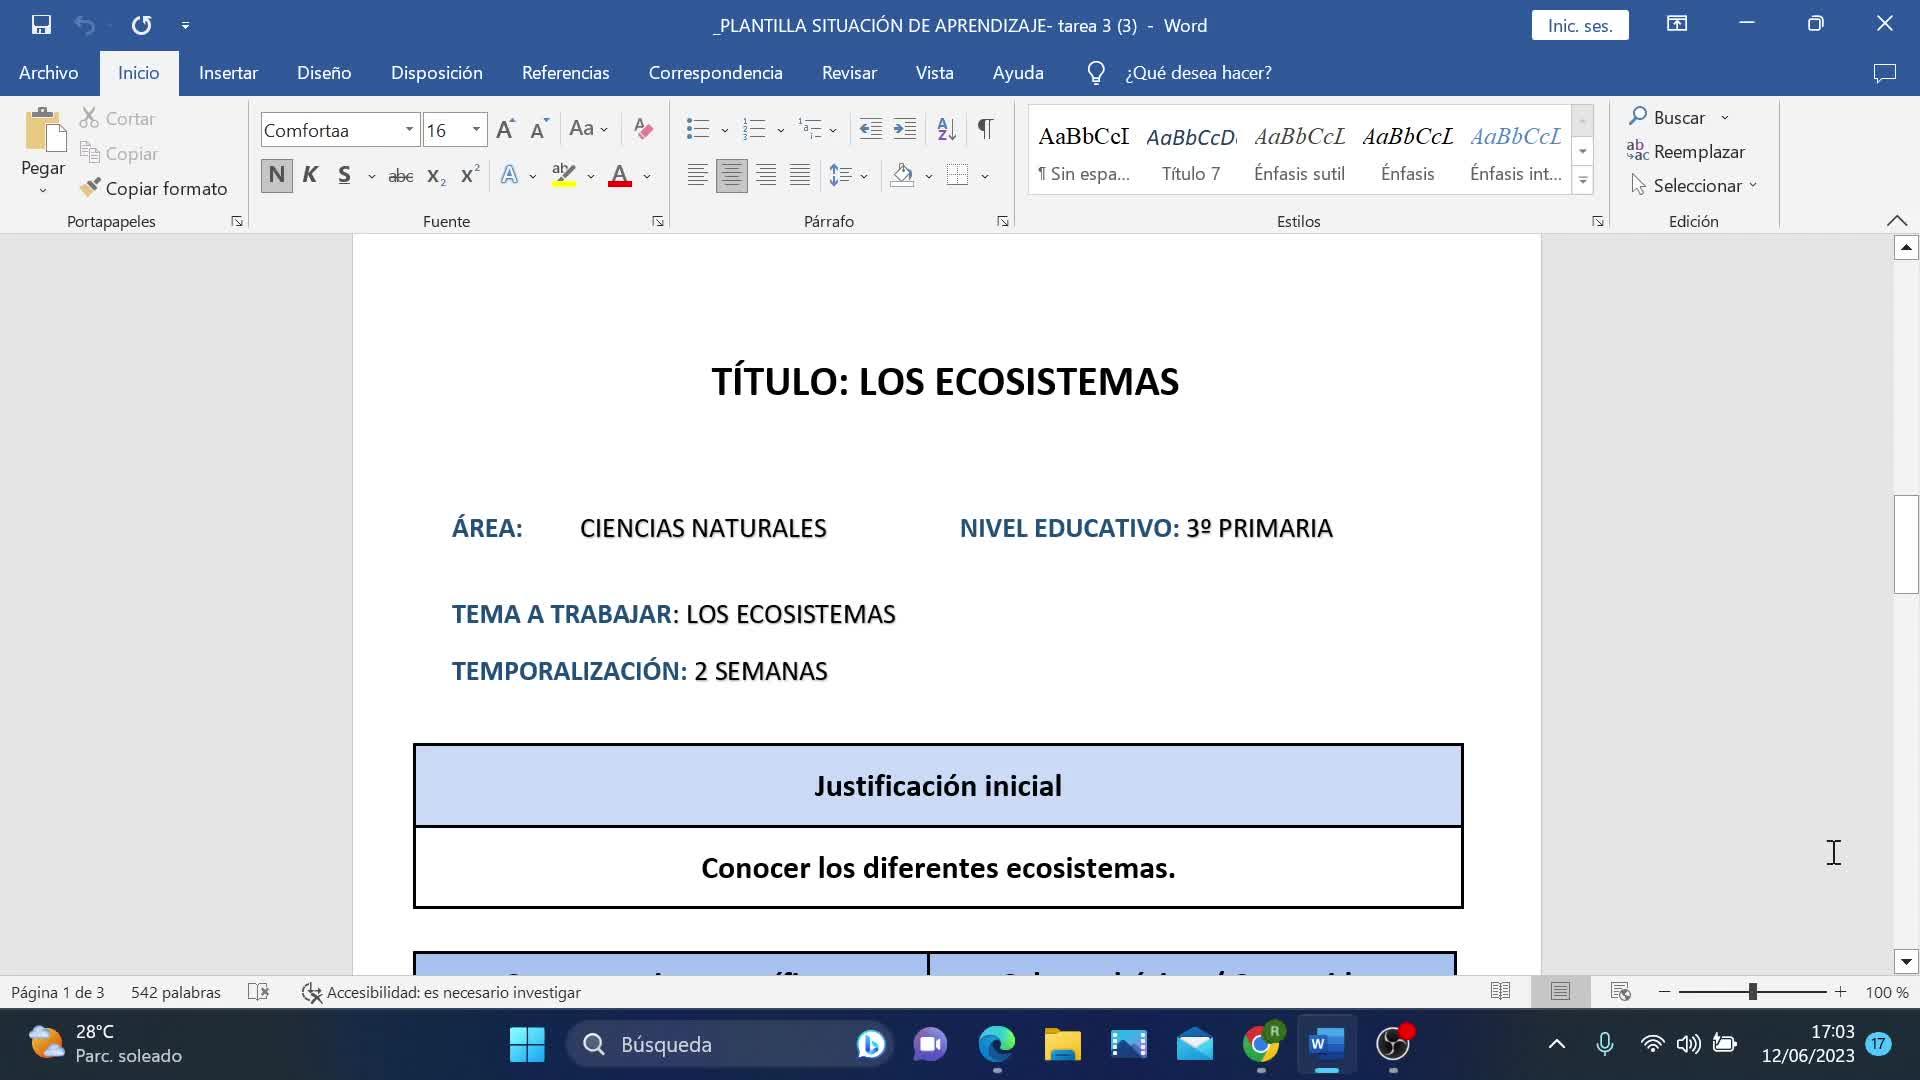Viewport: 1920px width, 1080px height.
Task: Toggle bold N formatting button
Action: pyautogui.click(x=277, y=176)
